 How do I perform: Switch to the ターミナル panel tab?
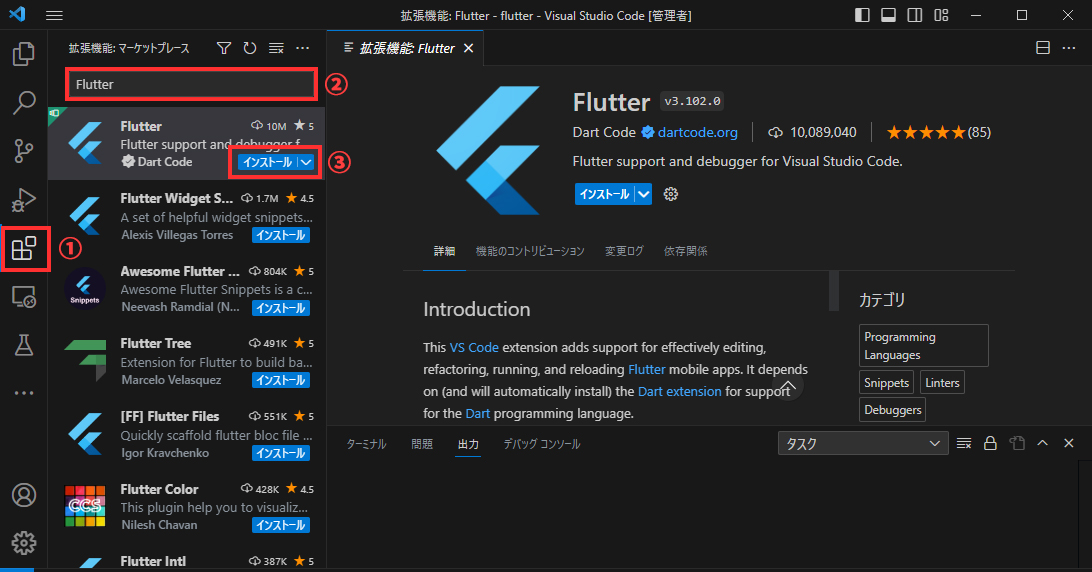(366, 444)
